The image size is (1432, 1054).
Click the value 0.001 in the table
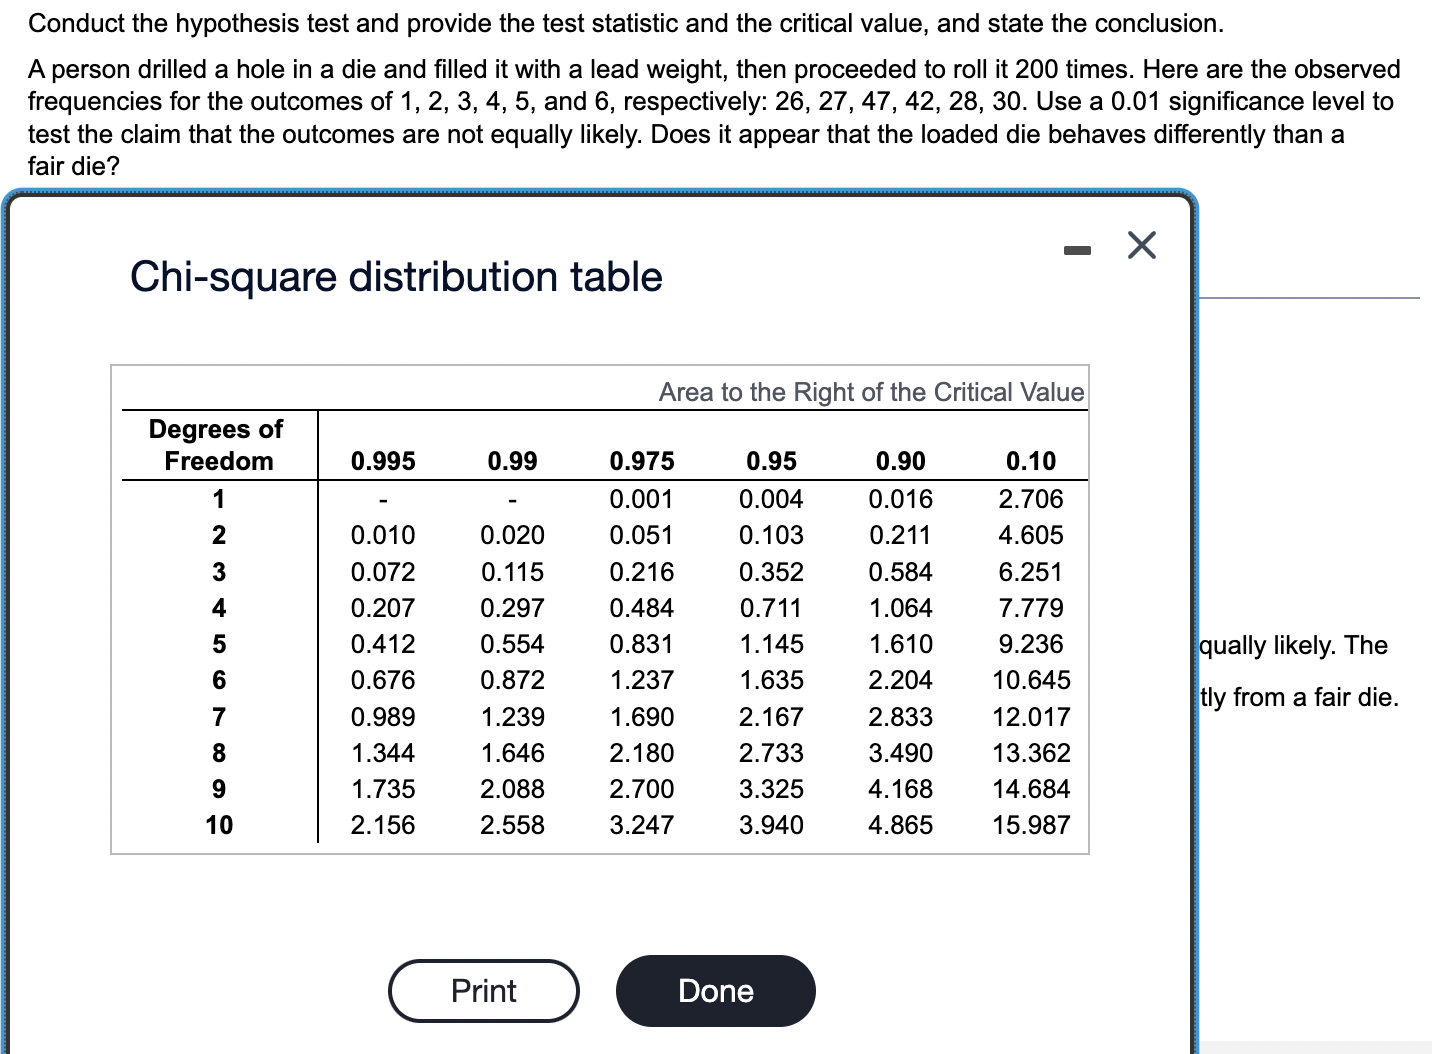pos(642,499)
